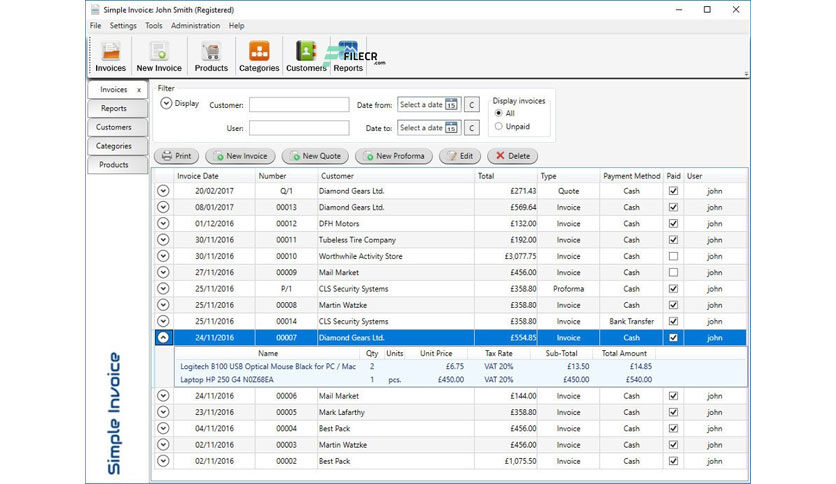836x484 pixels.
Task: Clear the Date to field with C button
Action: coord(471,128)
